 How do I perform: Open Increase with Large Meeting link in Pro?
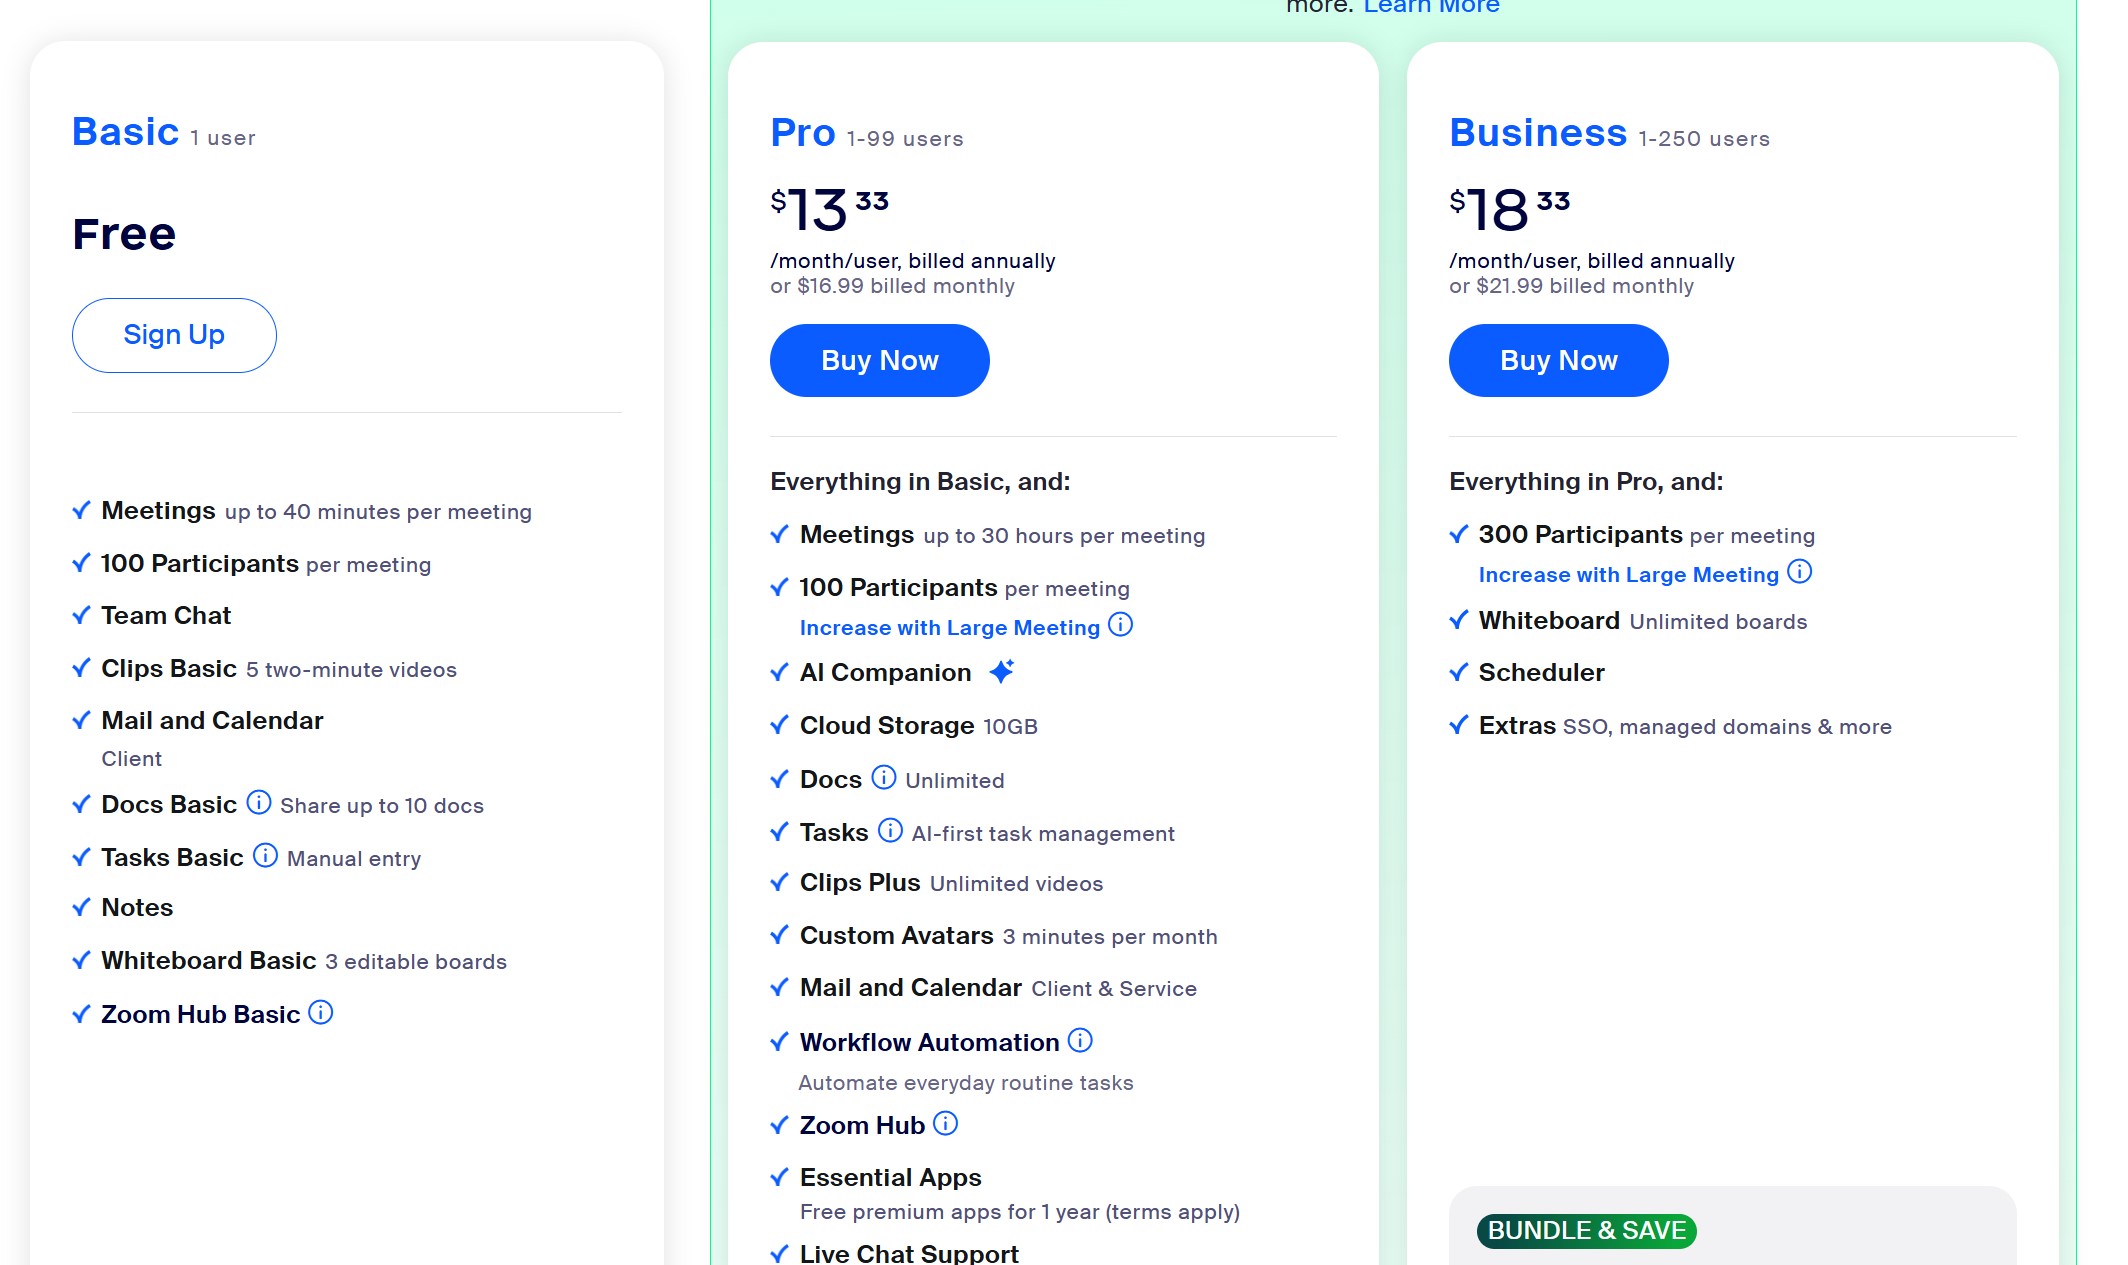(x=950, y=628)
